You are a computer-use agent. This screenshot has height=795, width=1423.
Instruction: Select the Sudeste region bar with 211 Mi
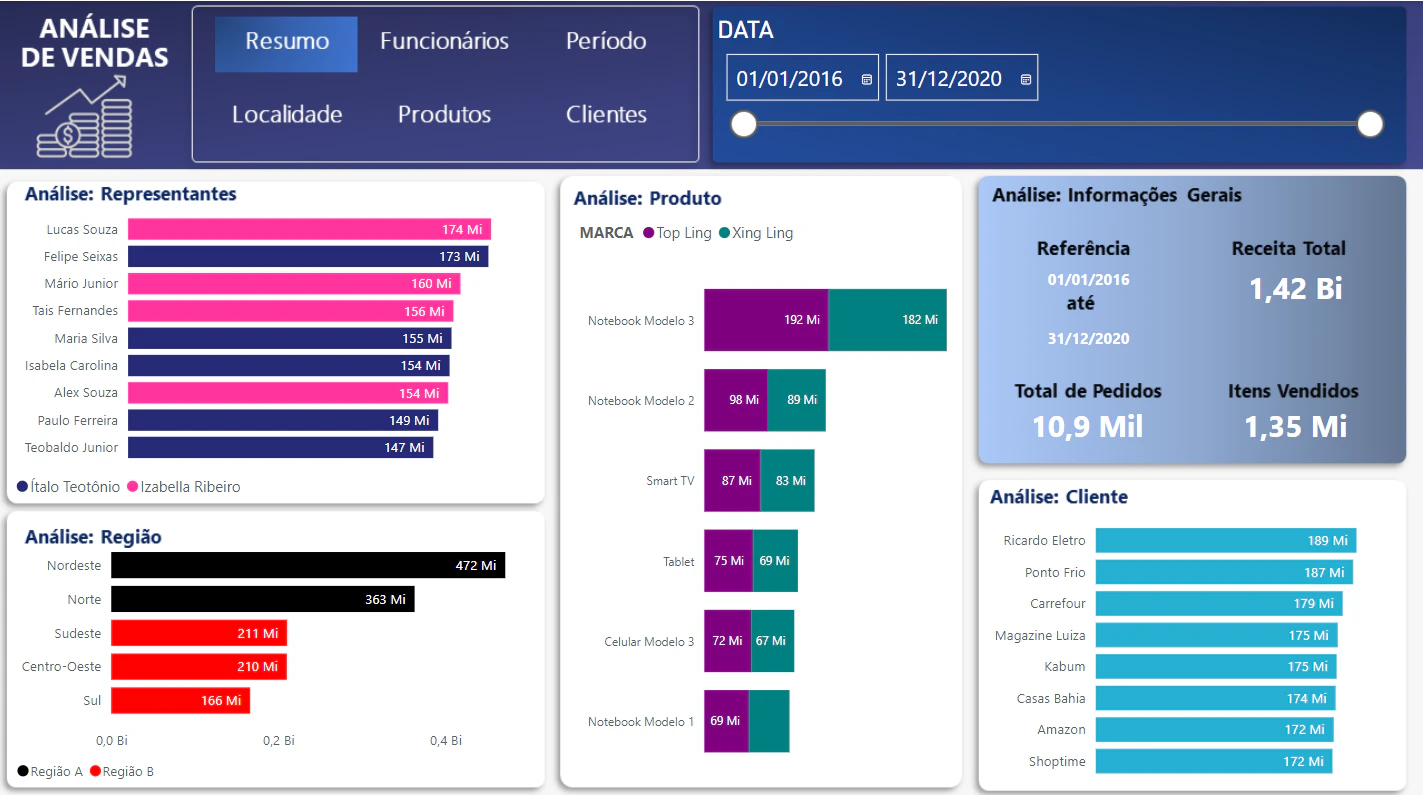coord(199,633)
